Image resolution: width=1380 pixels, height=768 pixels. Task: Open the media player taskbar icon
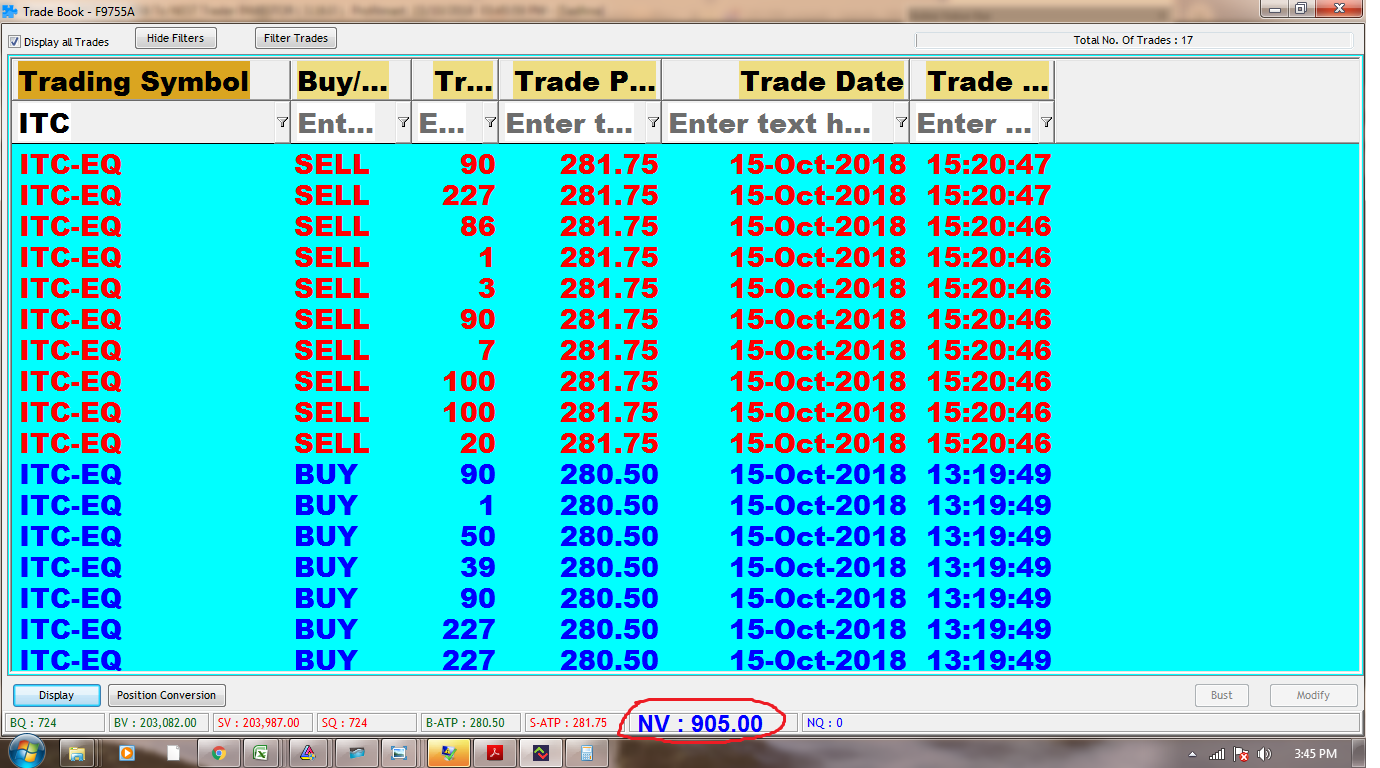pos(127,753)
